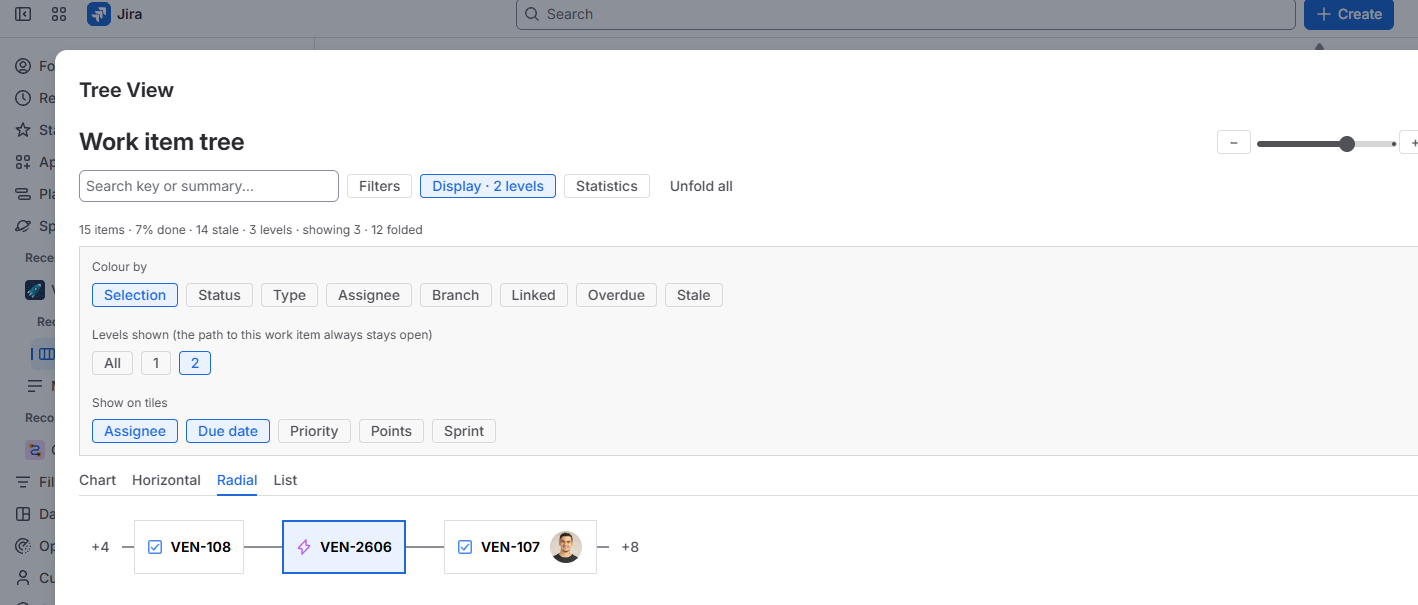Open the Filters panel in Tree View

point(379,186)
